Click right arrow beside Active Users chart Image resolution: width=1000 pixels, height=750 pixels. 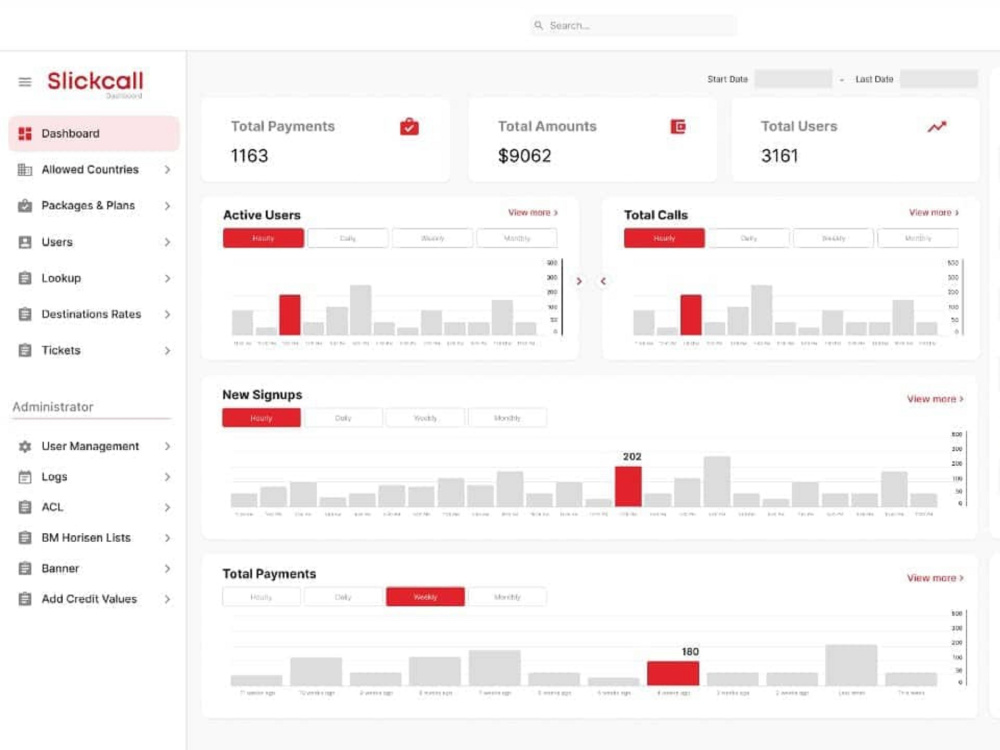(579, 281)
